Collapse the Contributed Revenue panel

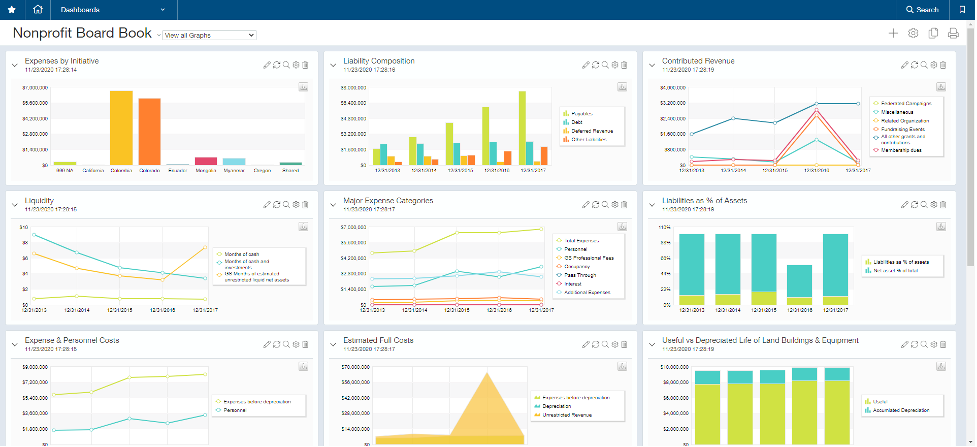(x=652, y=64)
